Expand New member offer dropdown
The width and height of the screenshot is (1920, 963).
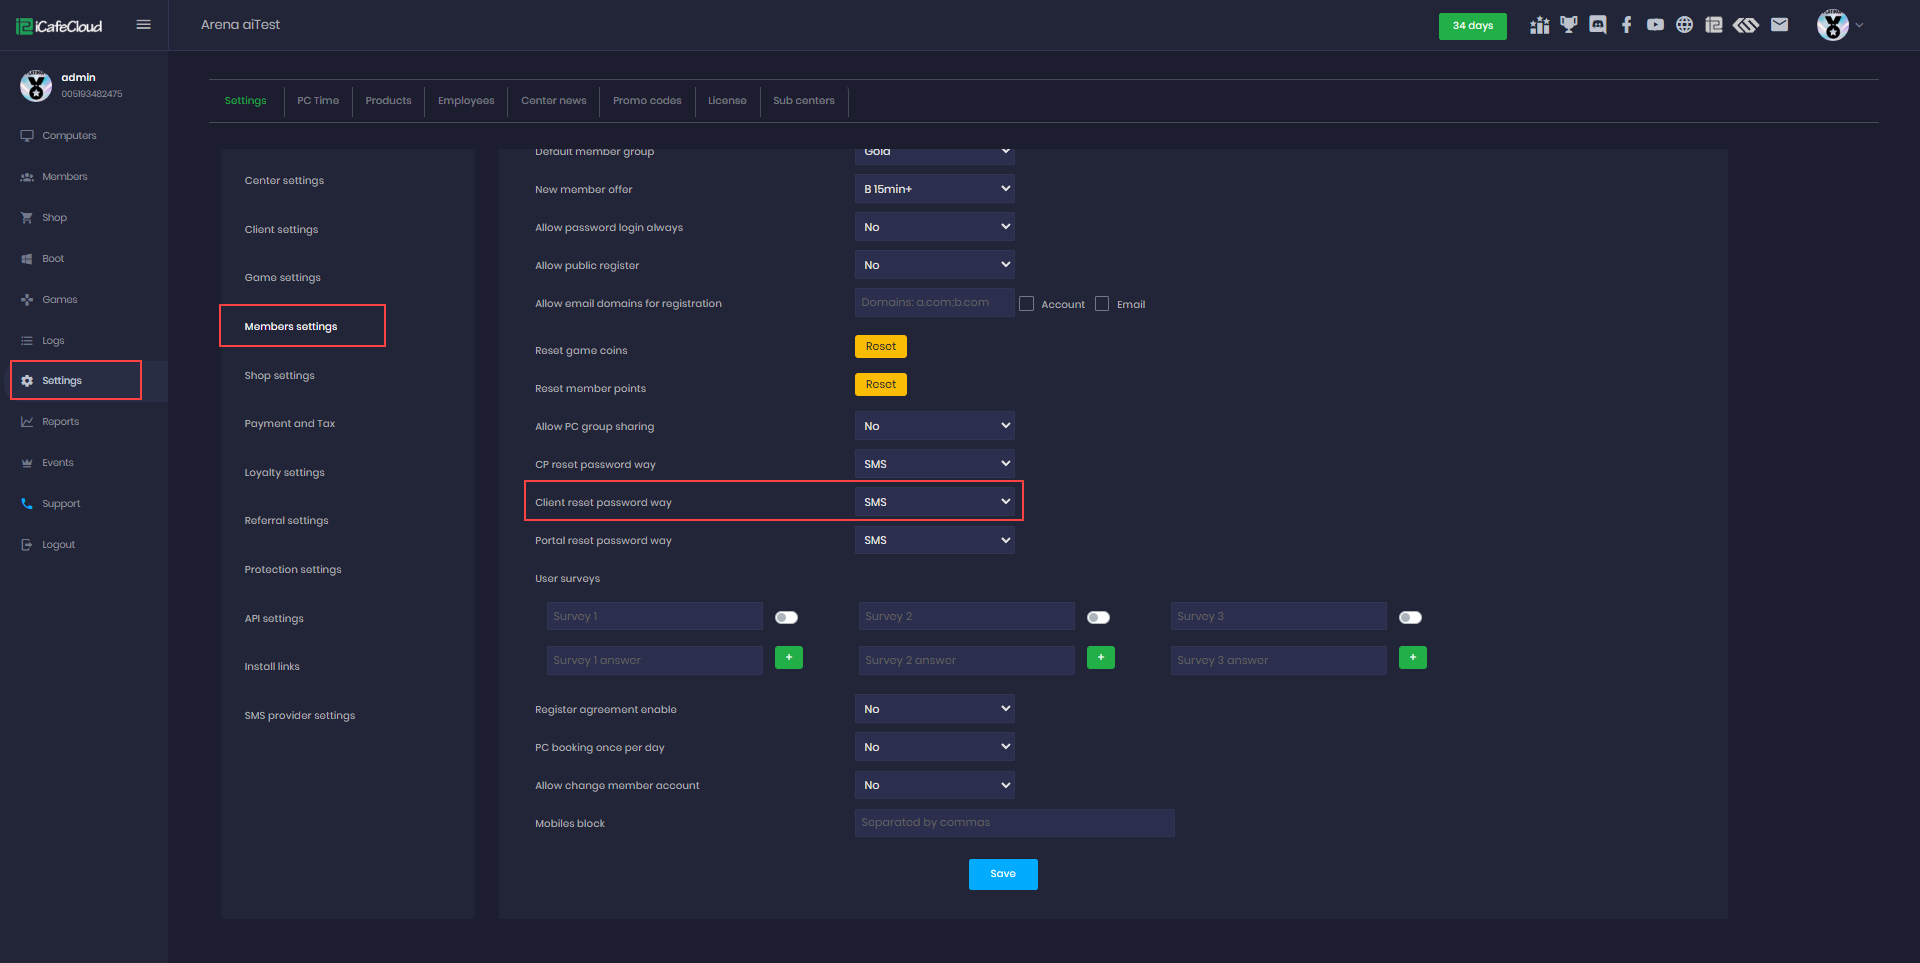(934, 189)
